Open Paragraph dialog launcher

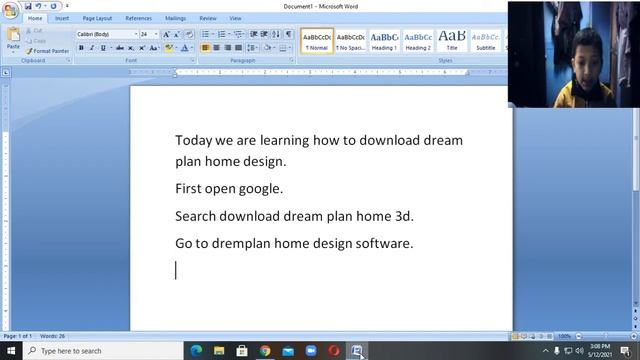point(291,60)
